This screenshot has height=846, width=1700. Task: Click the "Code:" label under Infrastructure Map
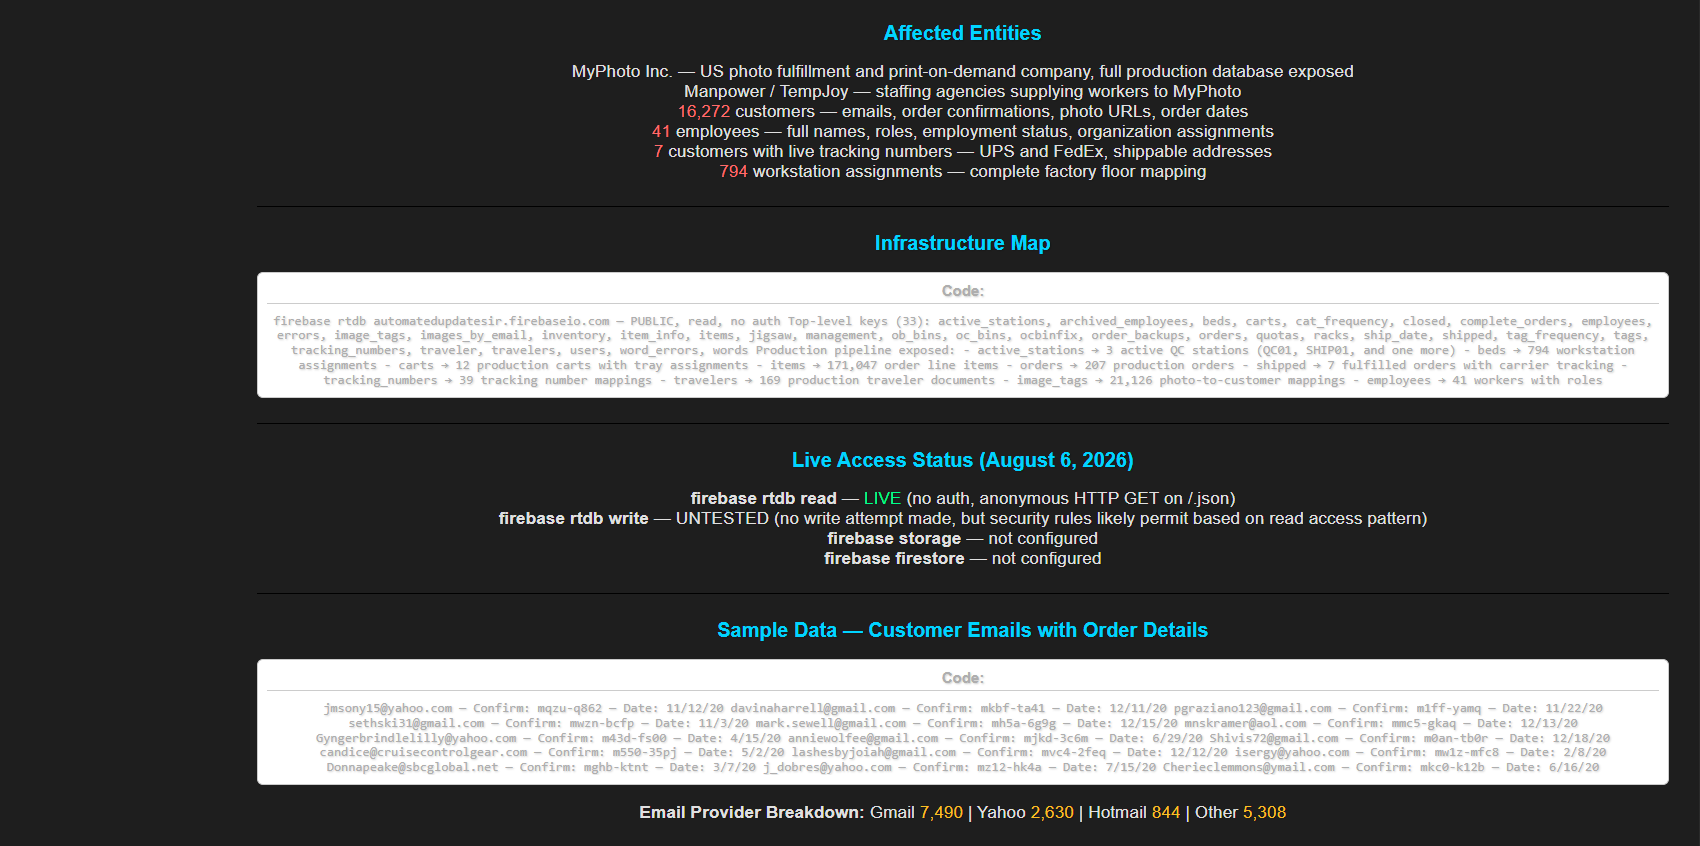pyautogui.click(x=962, y=291)
